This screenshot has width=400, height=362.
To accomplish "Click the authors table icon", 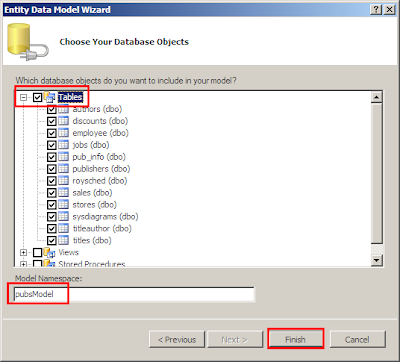I will (64, 109).
